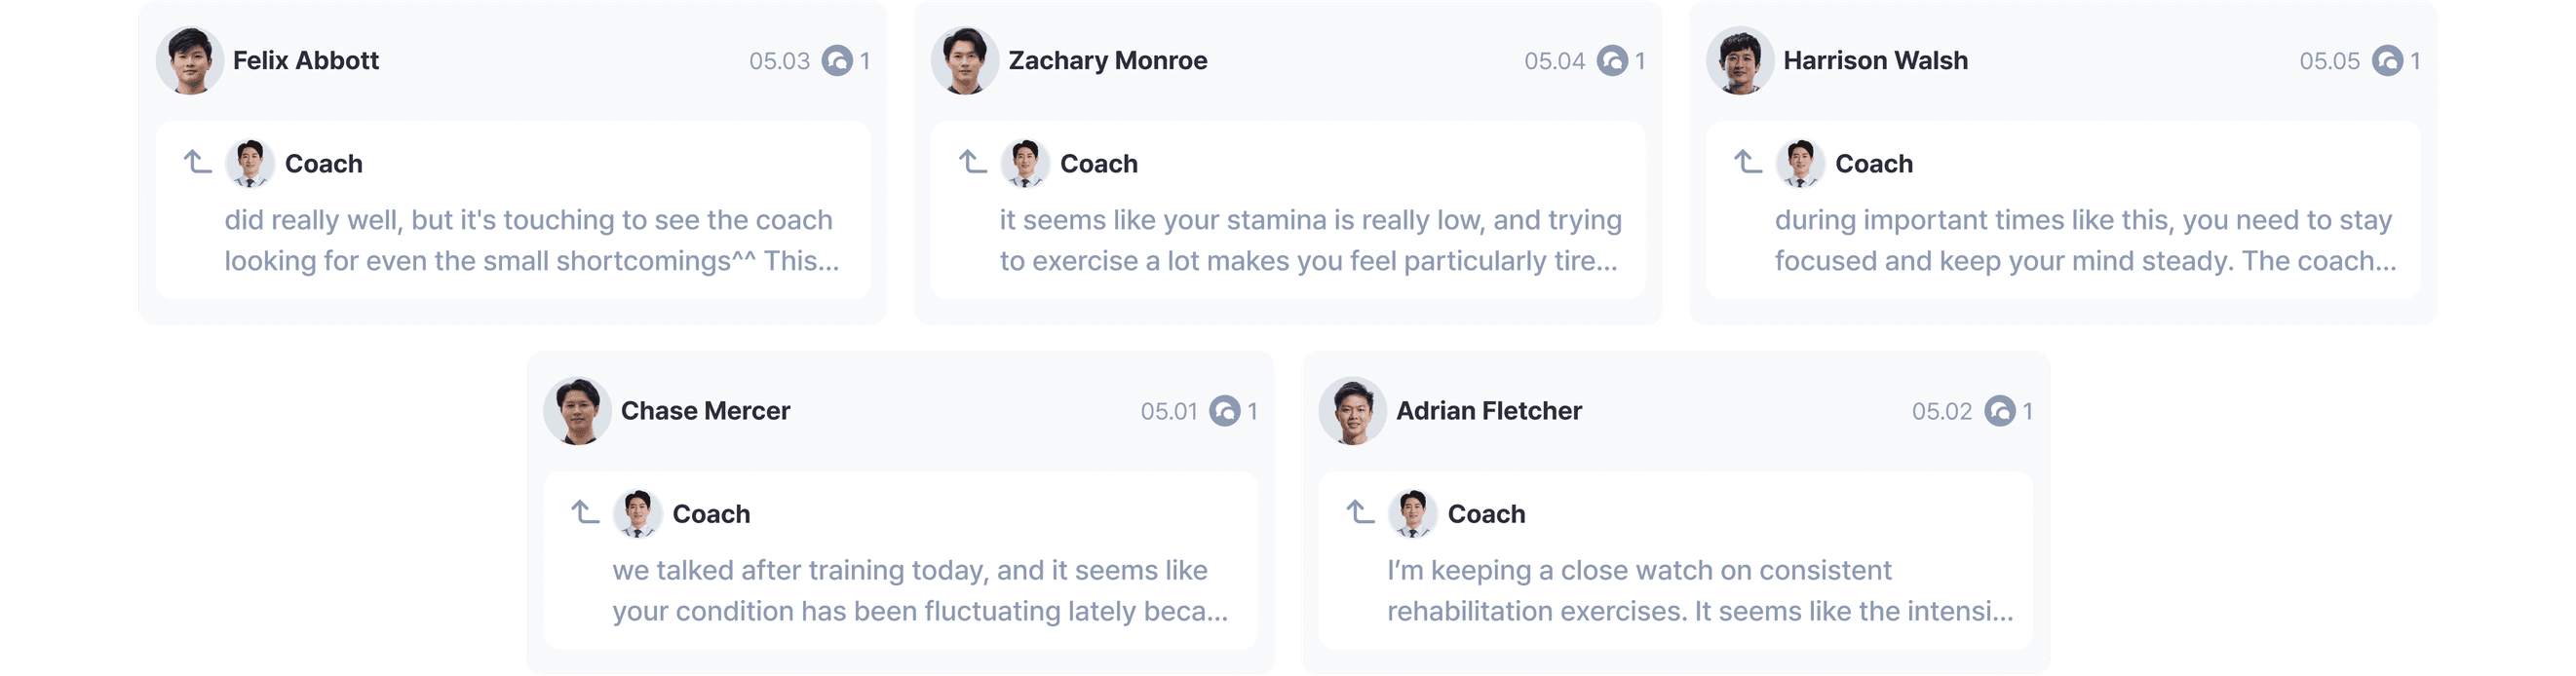The image size is (2576, 676).
Task: Open Felix Abbott's profile photo
Action: pos(190,61)
